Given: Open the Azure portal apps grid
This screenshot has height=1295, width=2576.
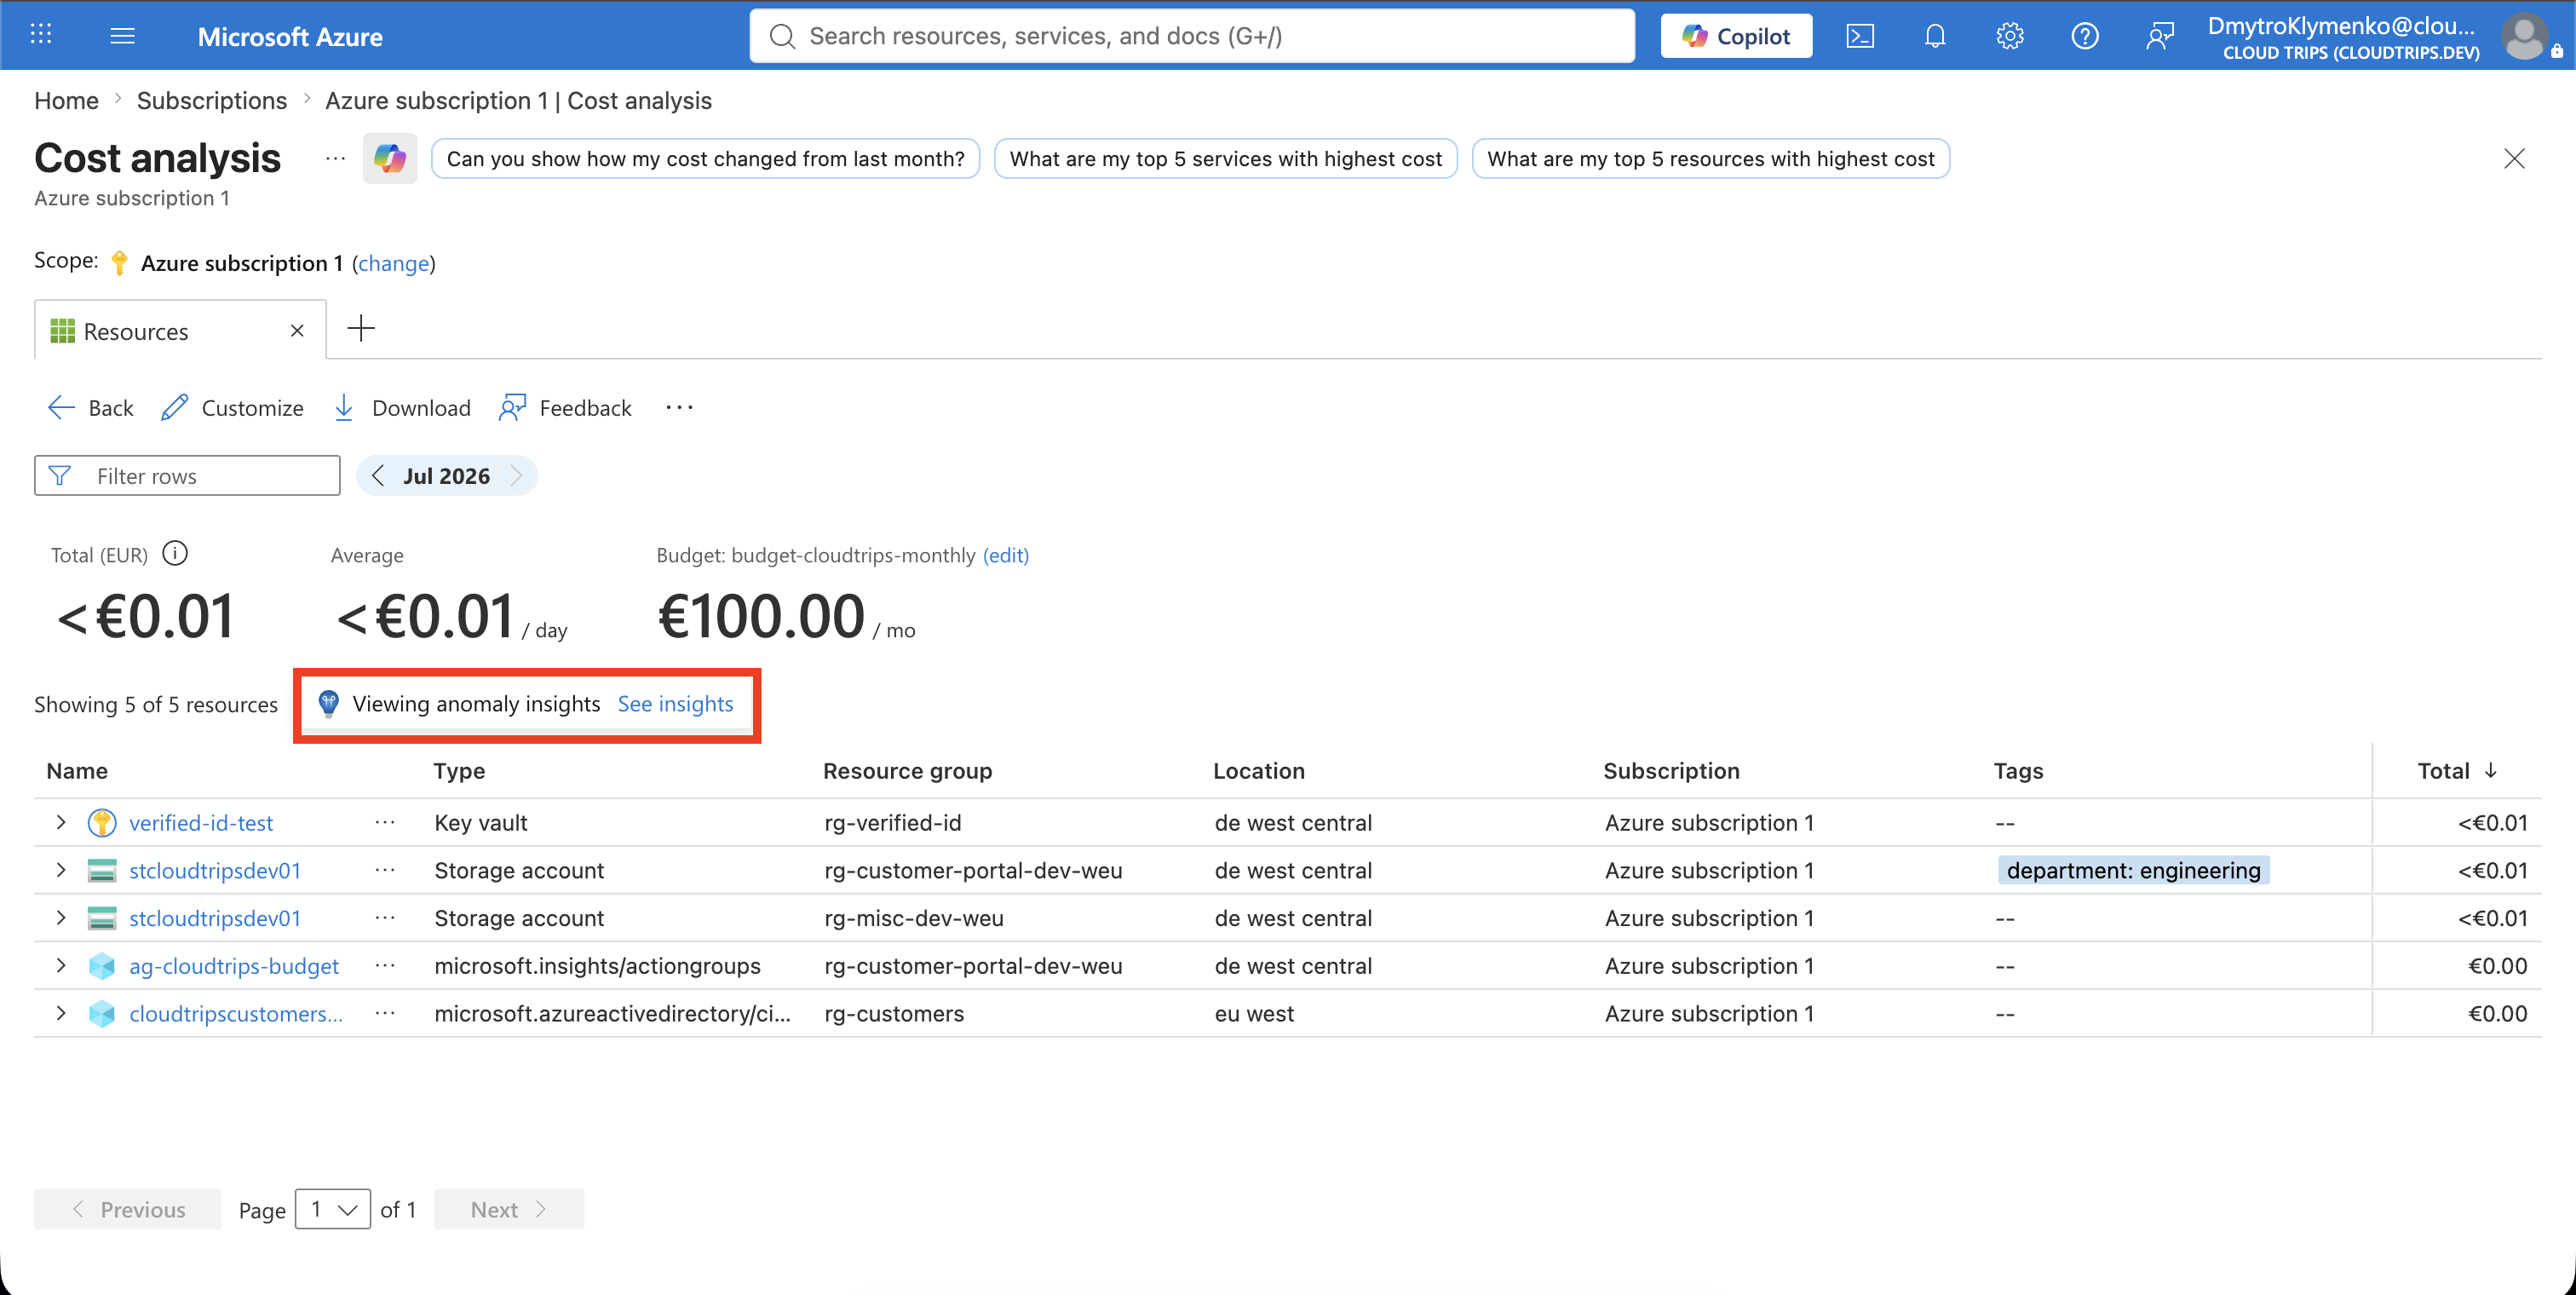Looking at the screenshot, I should click(x=41, y=35).
